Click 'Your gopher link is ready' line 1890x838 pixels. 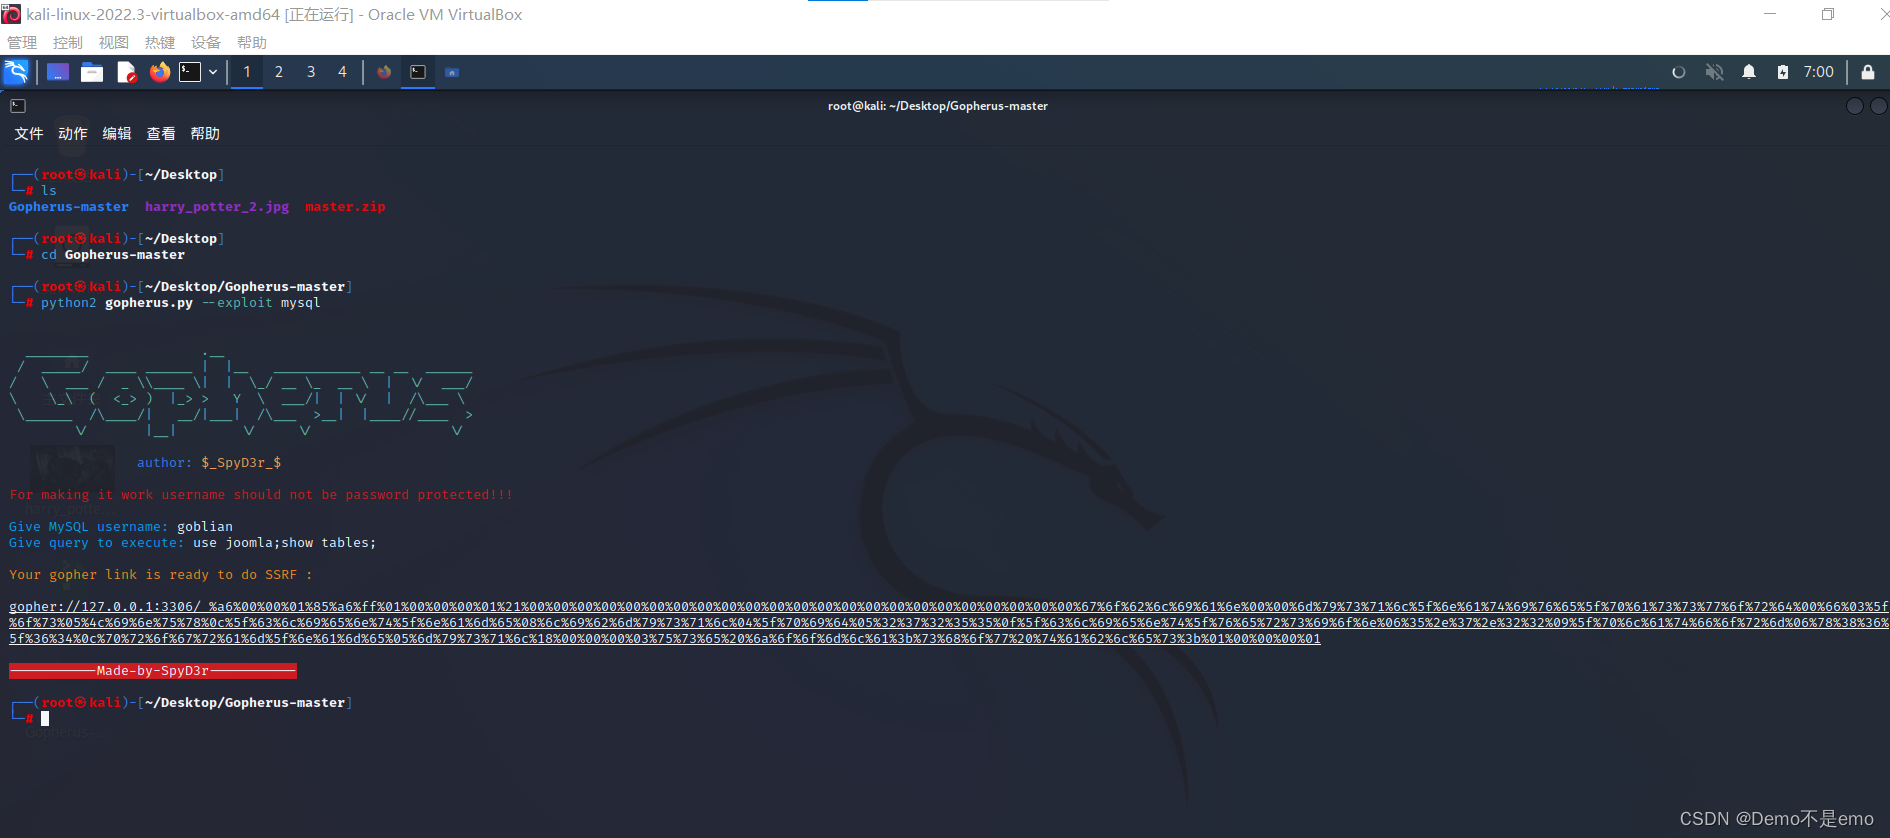tap(161, 575)
